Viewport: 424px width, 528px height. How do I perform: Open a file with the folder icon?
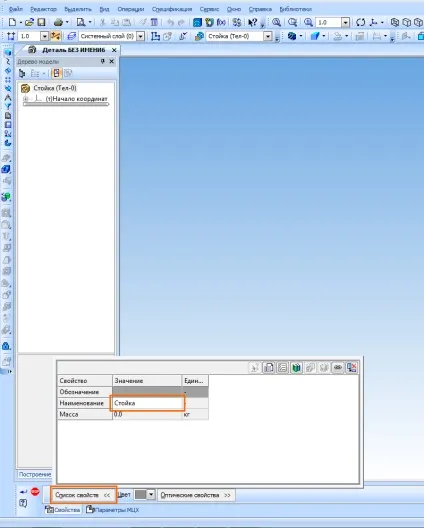tap(30, 22)
